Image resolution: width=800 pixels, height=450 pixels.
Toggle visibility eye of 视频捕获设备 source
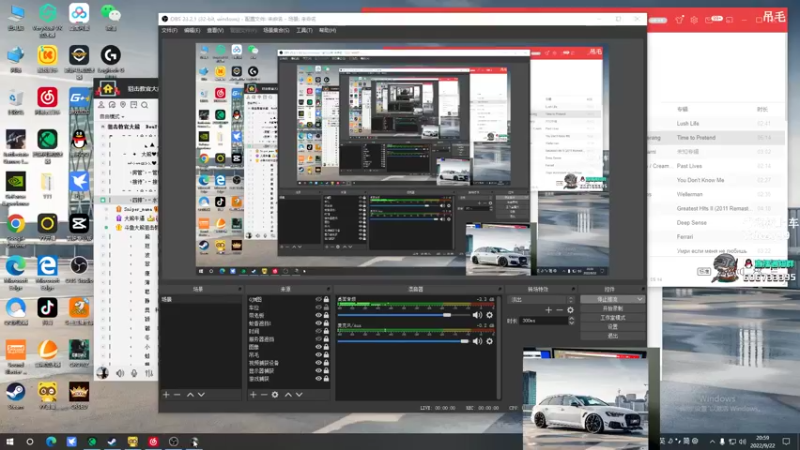pyautogui.click(x=318, y=363)
